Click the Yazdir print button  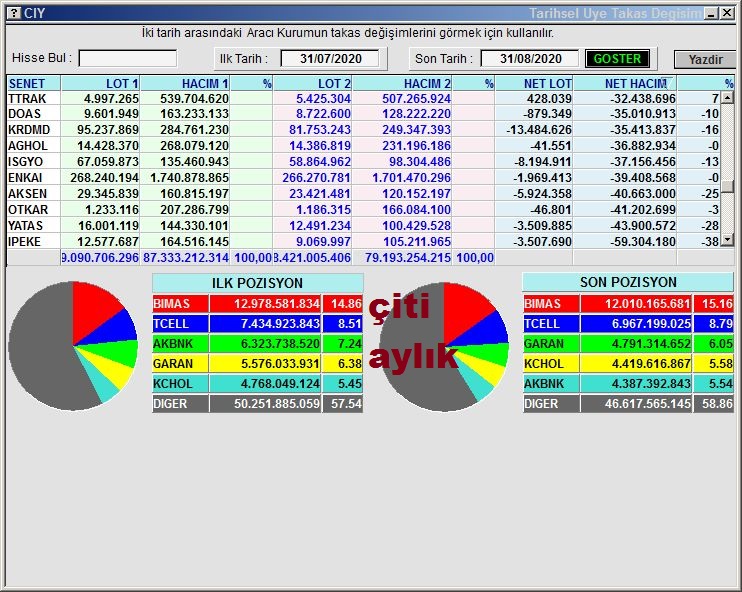[x=705, y=60]
